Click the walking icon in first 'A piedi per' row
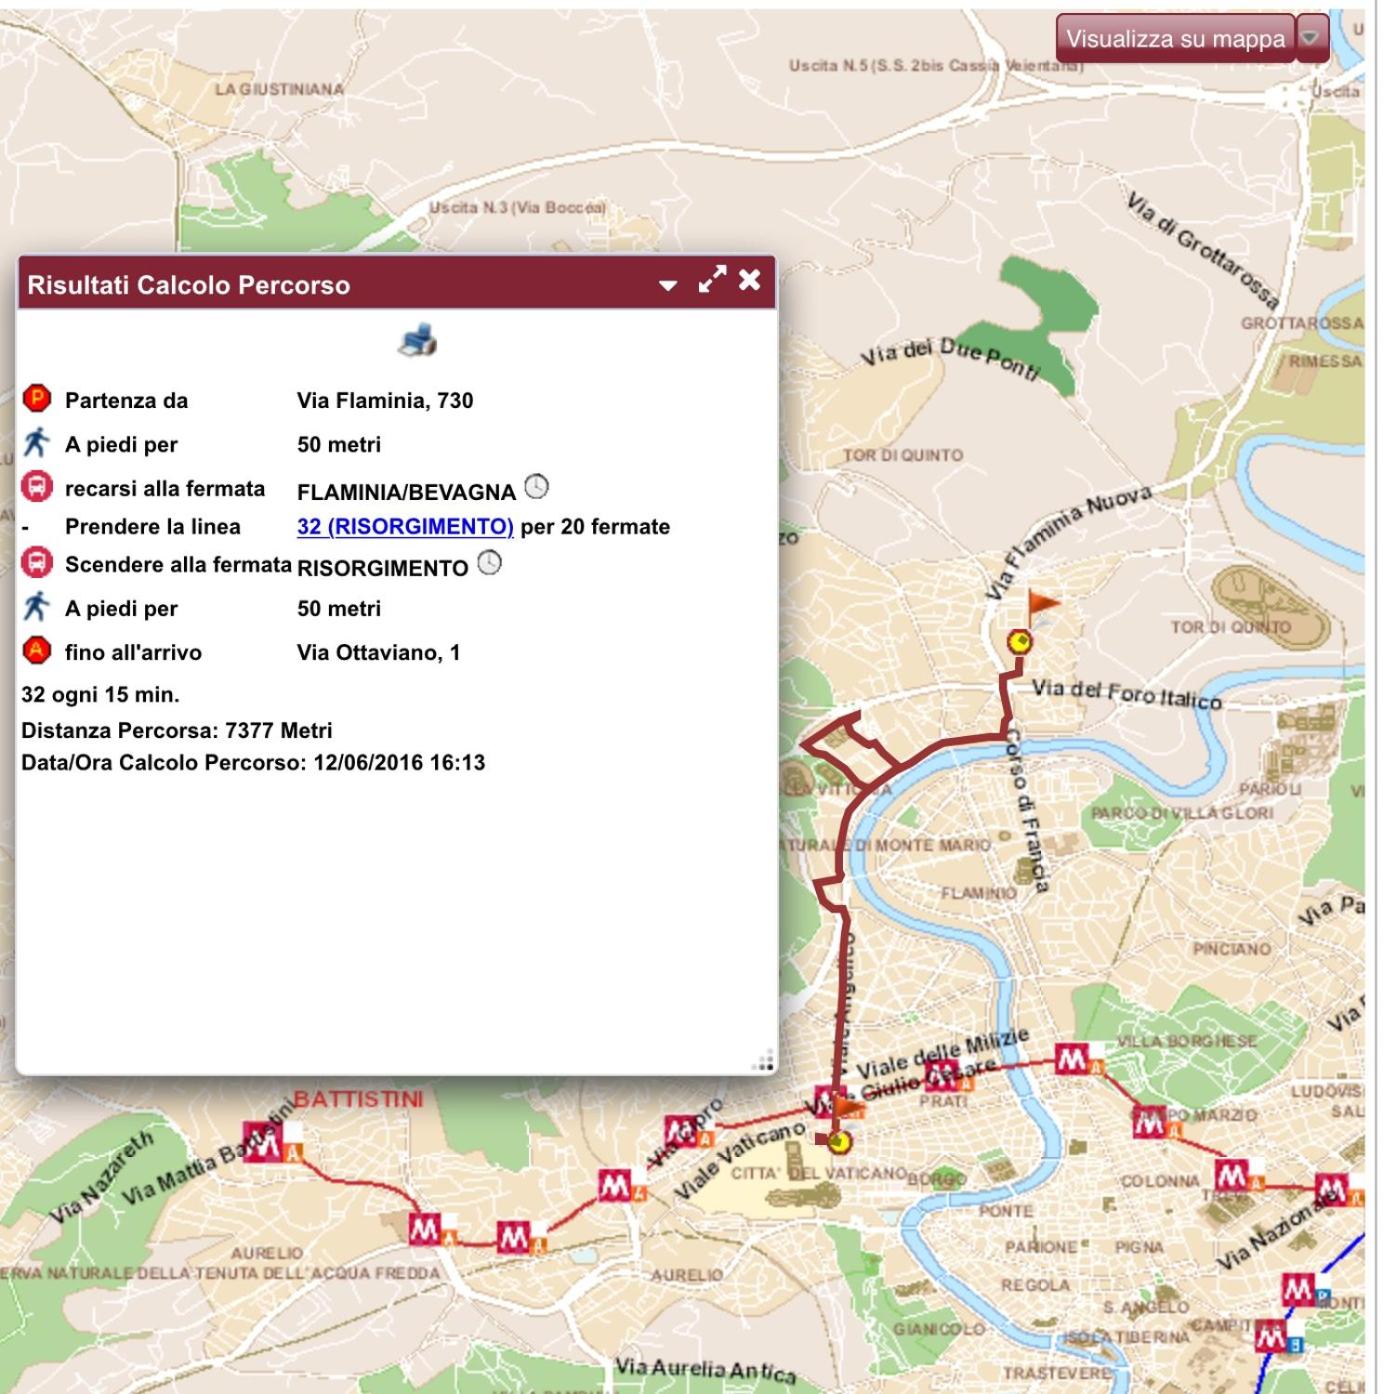The width and height of the screenshot is (1383, 1394). (37, 442)
